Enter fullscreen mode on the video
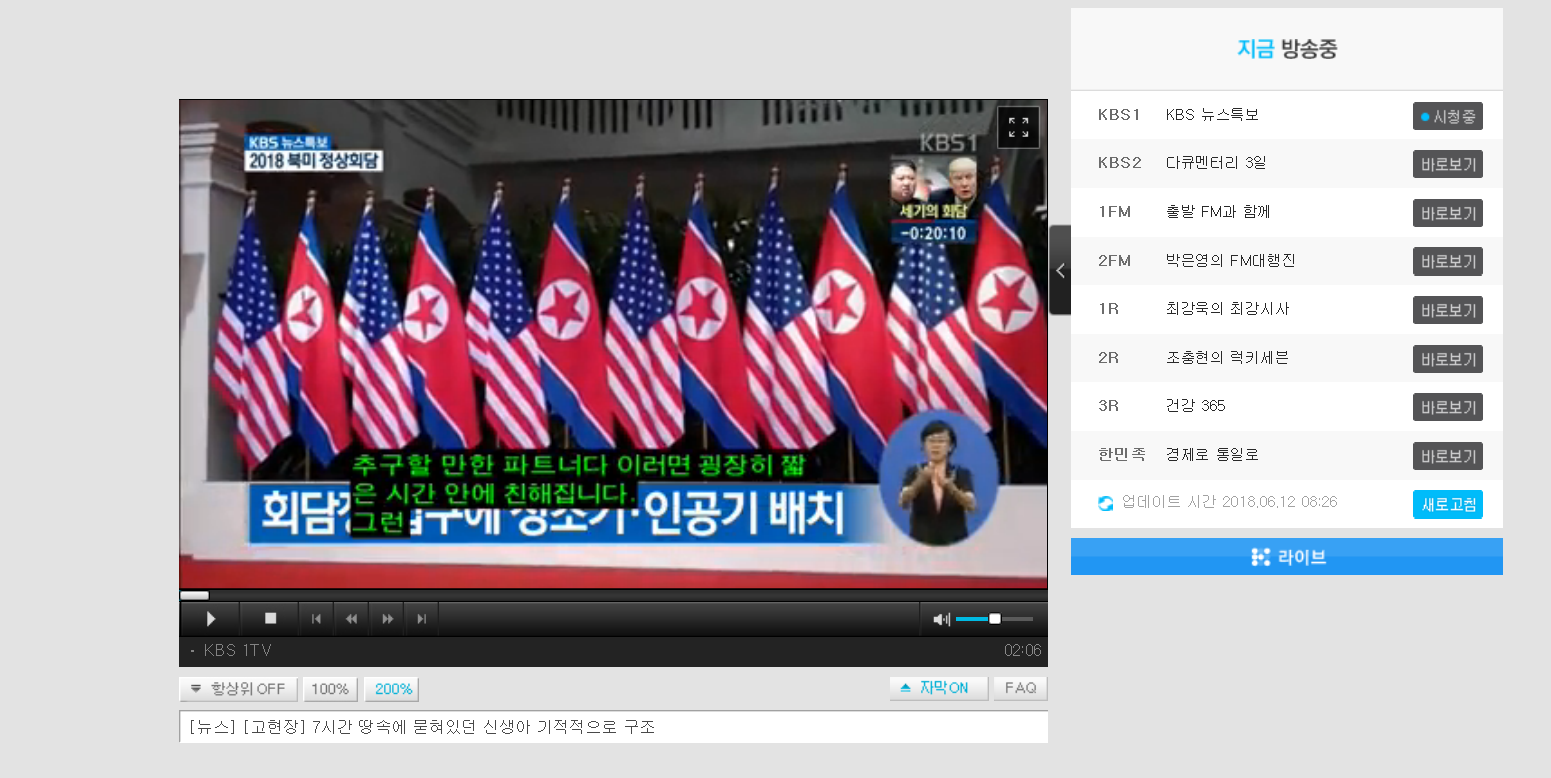 pos(1018,127)
